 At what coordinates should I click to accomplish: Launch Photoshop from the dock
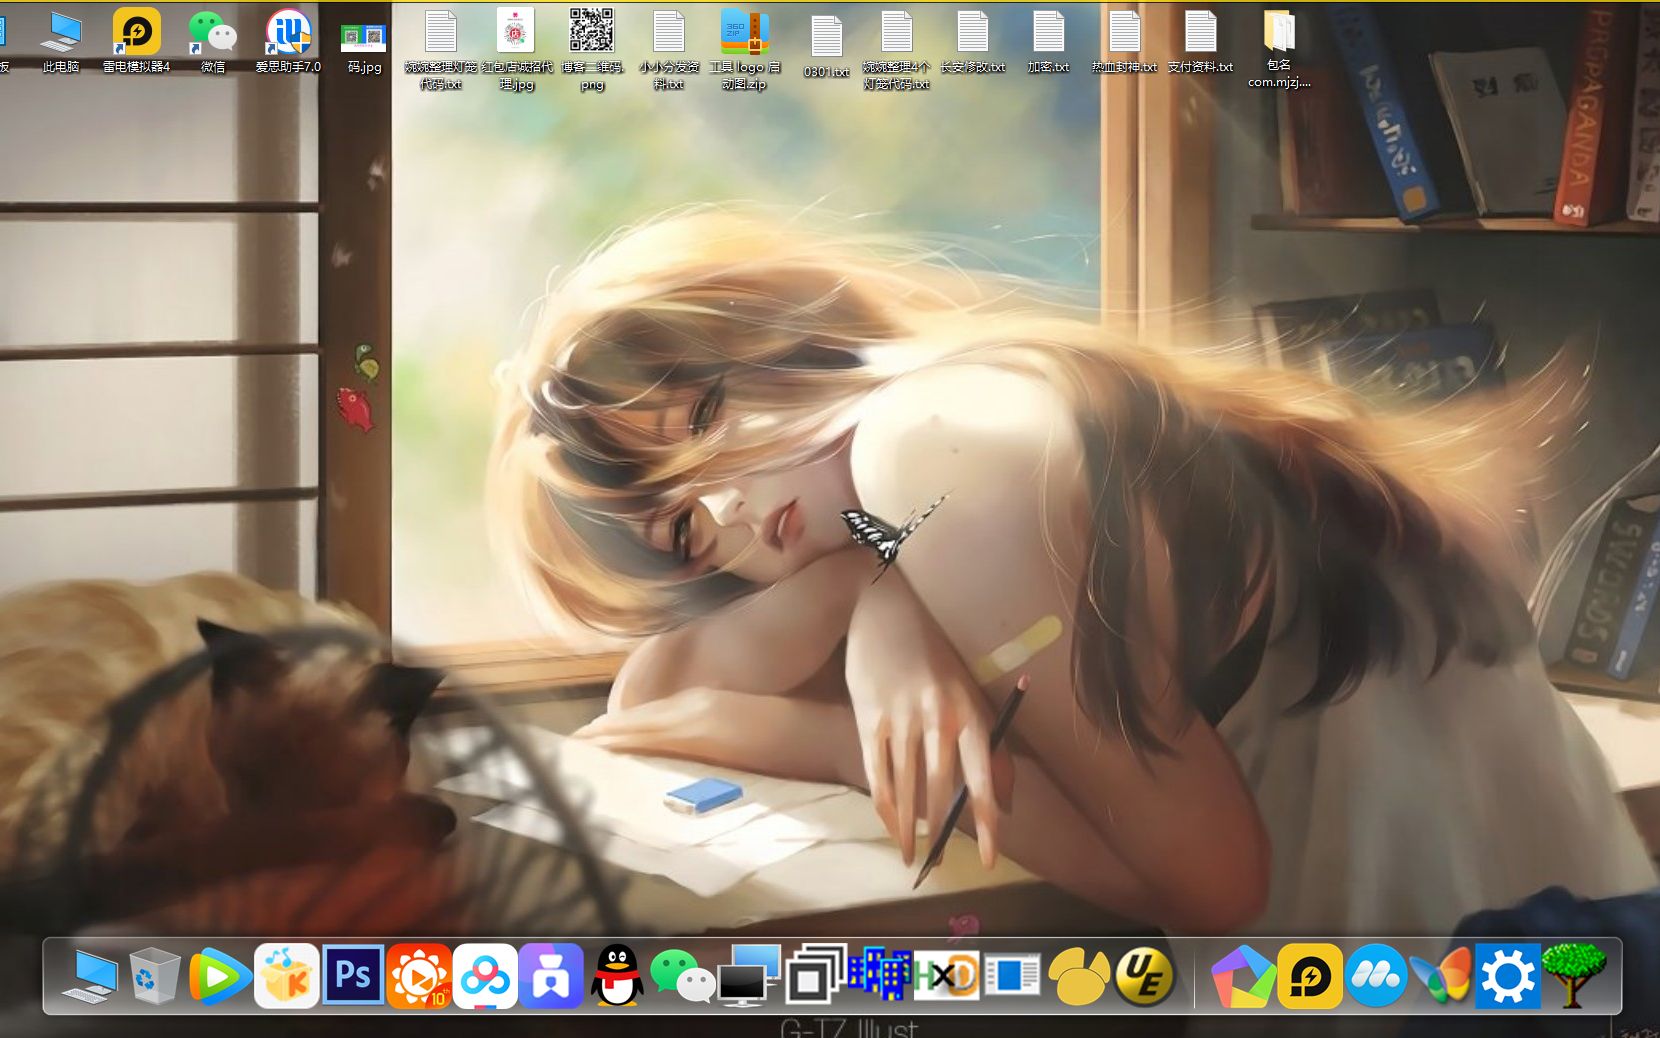pyautogui.click(x=353, y=975)
